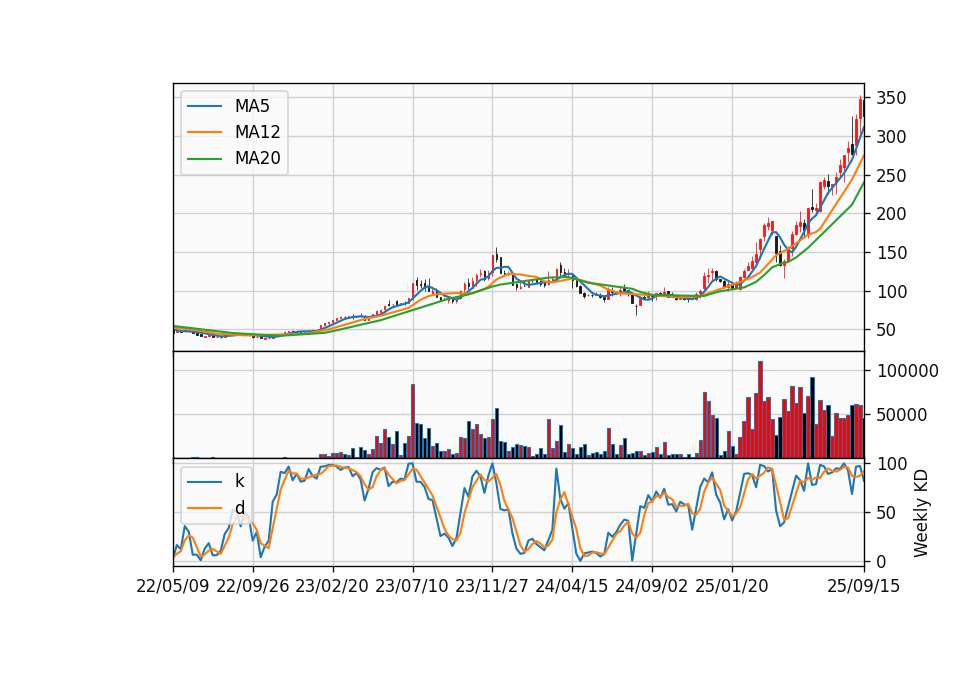This screenshot has width=960, height=690.
Task: Click the 23/11/27 date tick label
Action: 492,586
